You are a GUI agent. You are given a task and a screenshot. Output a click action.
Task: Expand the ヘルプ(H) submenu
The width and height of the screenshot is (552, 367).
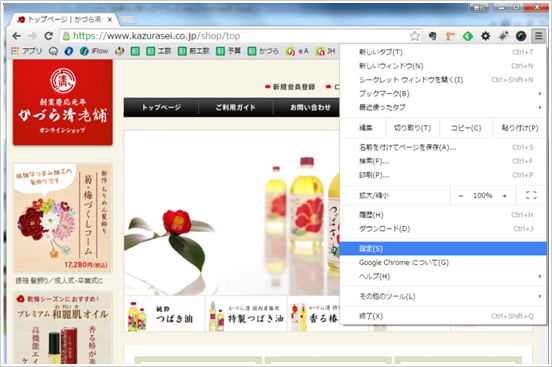tap(443, 276)
